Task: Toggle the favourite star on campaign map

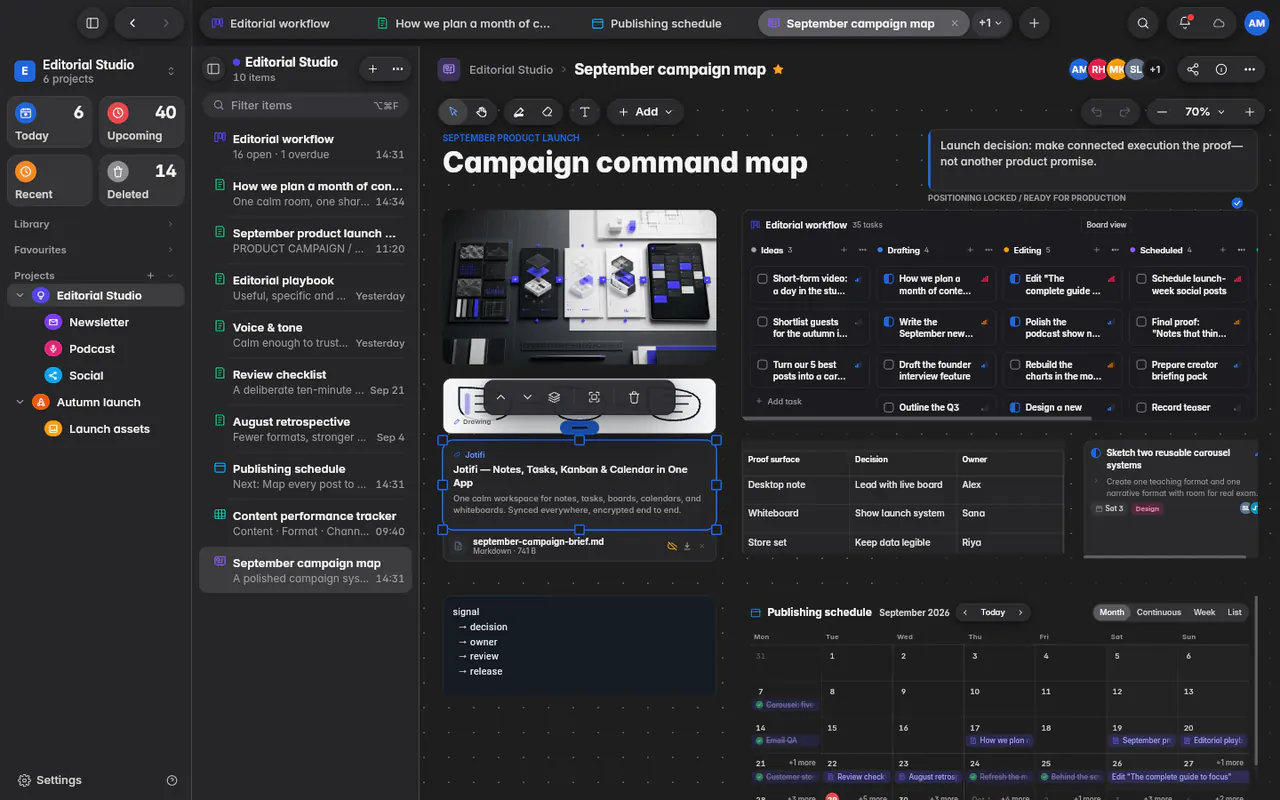Action: pos(779,70)
